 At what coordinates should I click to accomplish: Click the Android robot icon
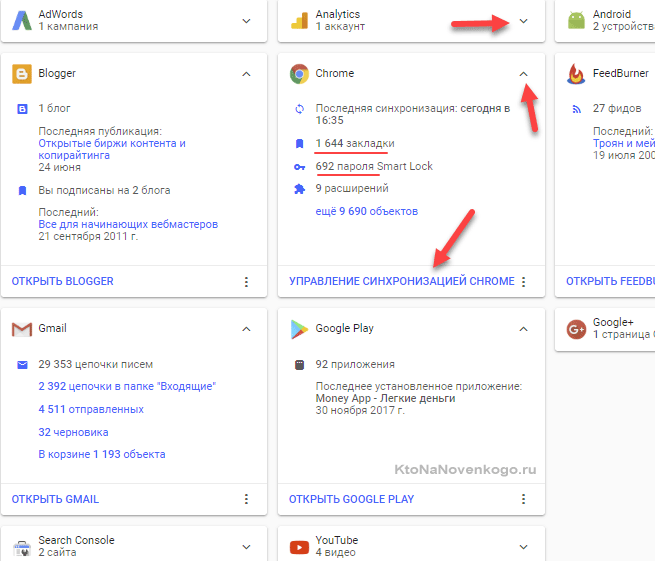pyautogui.click(x=576, y=20)
